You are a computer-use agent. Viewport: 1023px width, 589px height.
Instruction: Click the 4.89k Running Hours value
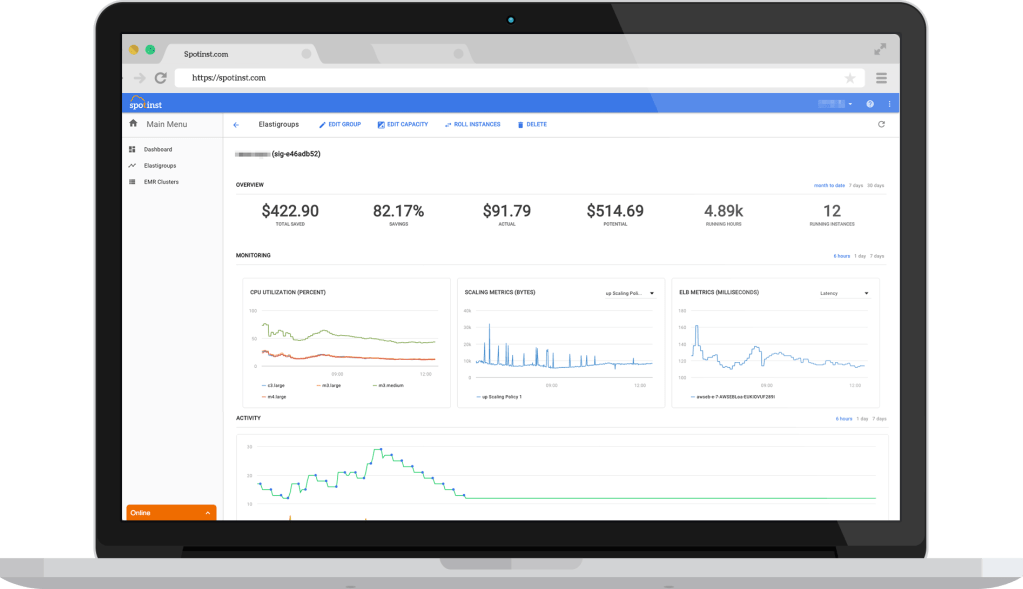tap(724, 211)
